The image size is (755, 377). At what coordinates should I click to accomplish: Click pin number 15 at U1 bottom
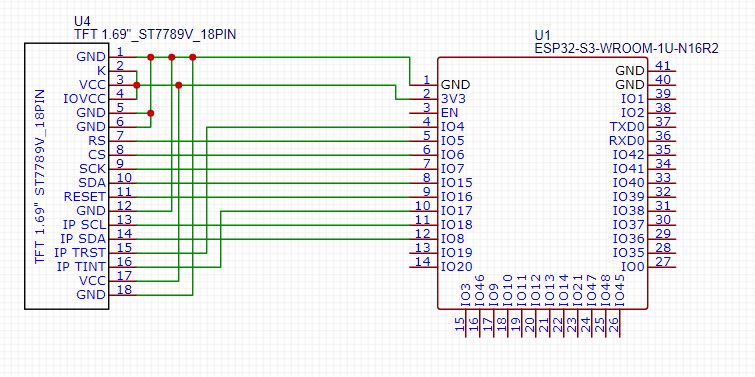(x=459, y=325)
